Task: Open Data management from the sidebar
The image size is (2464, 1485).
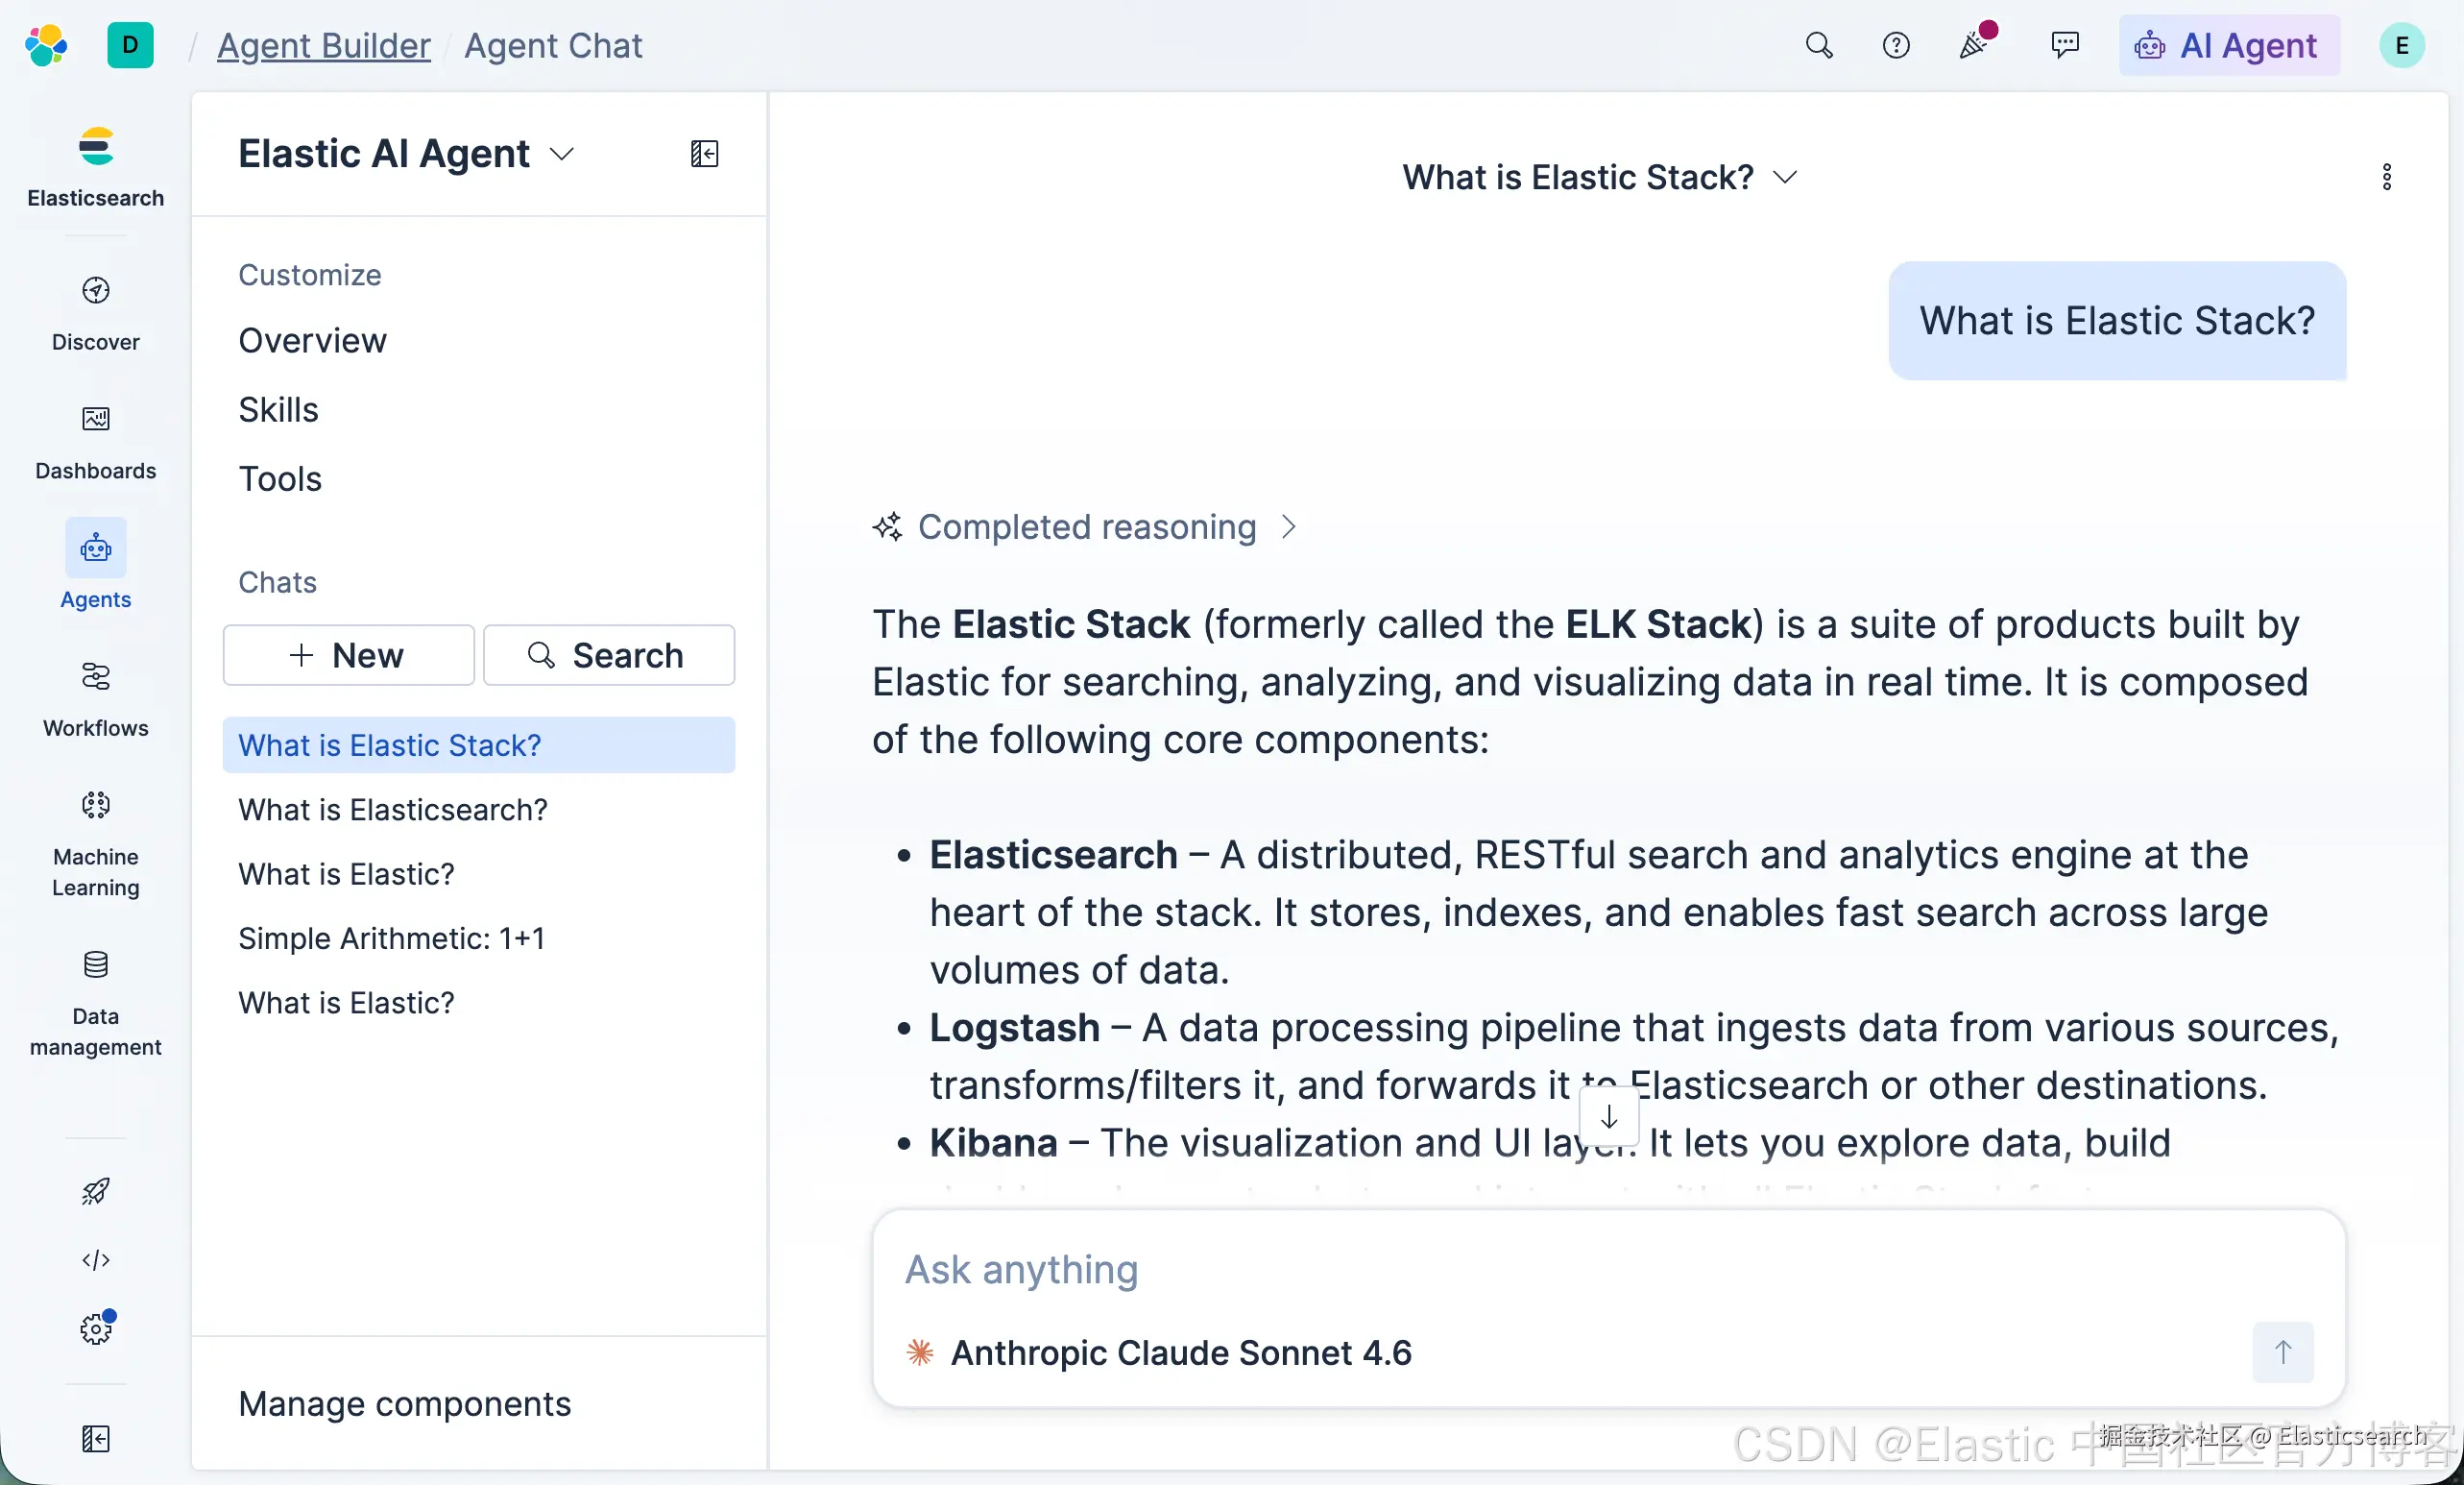Action: pyautogui.click(x=96, y=1004)
